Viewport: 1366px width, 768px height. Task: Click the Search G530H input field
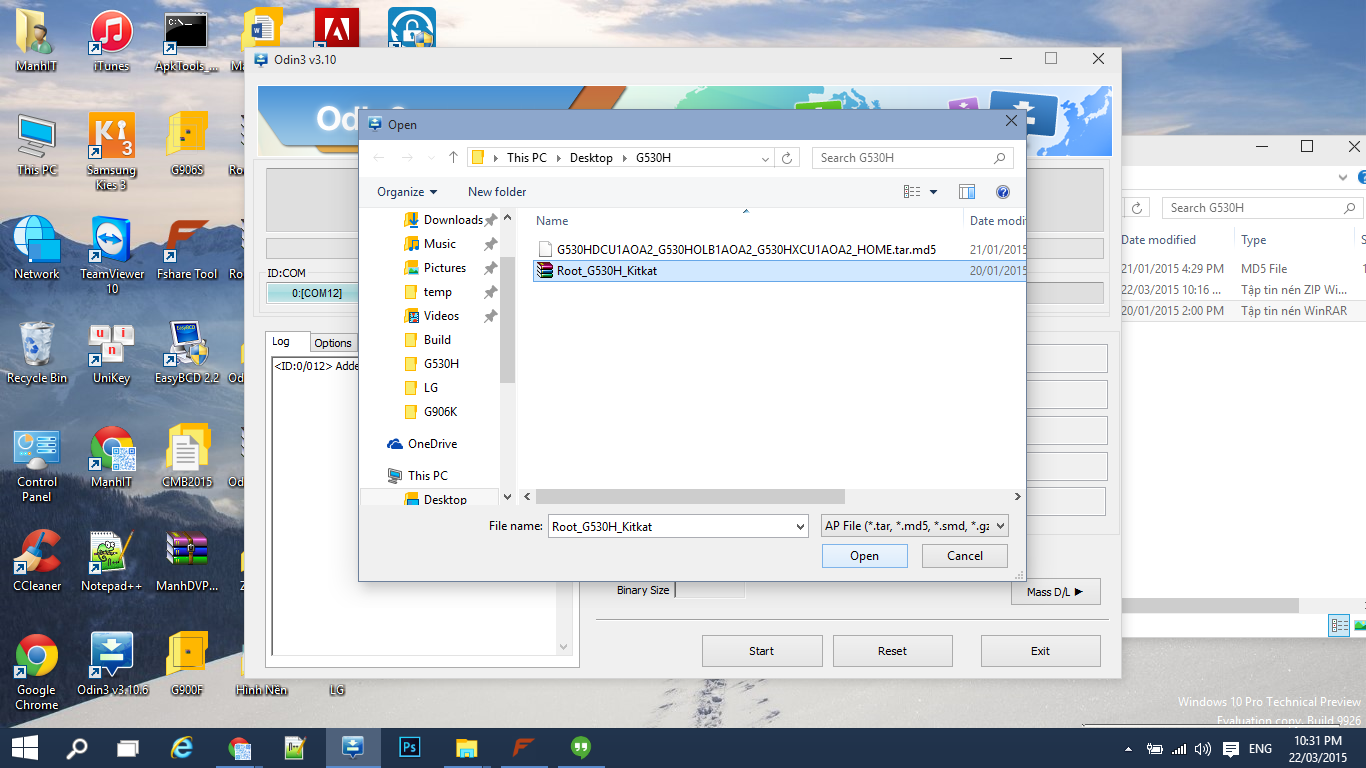pyautogui.click(x=903, y=158)
